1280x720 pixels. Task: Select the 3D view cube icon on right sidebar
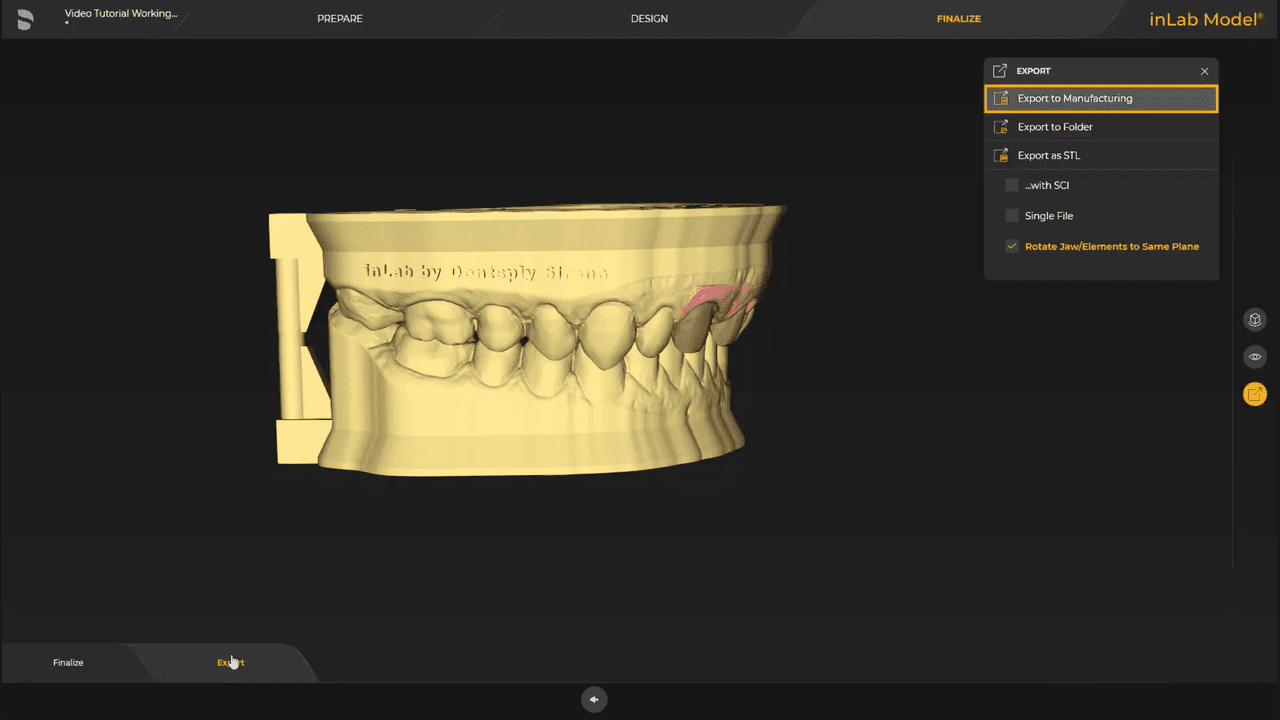click(1255, 319)
